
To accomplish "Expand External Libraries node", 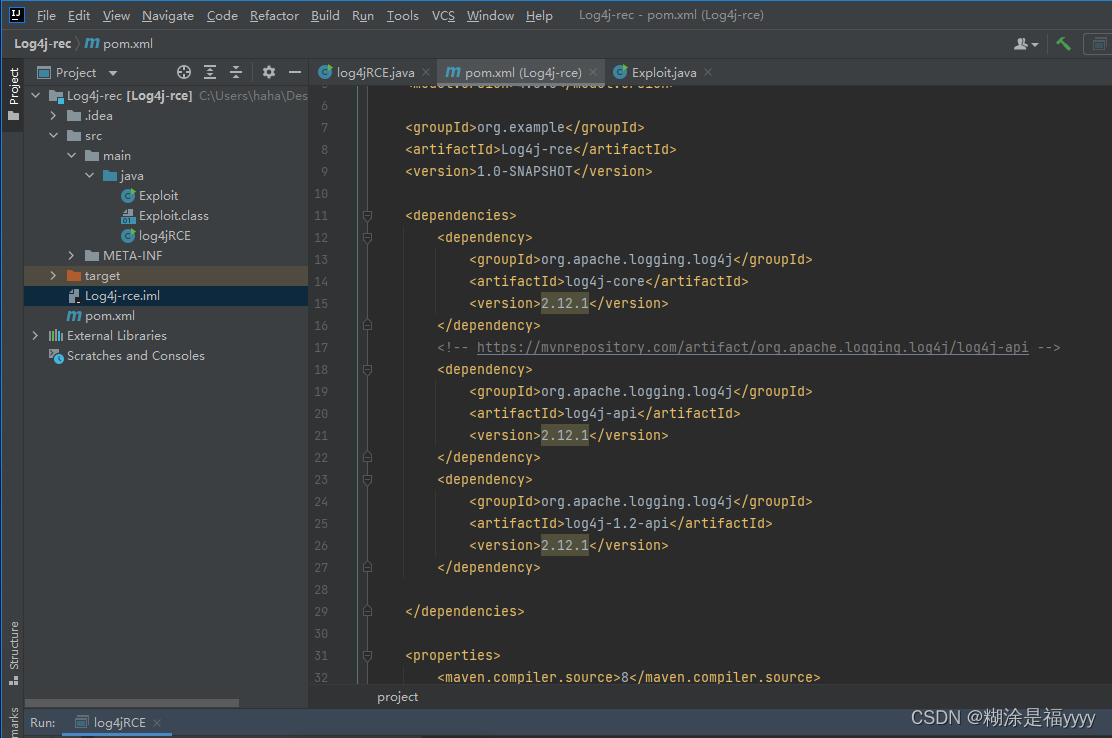I will (x=35, y=335).
